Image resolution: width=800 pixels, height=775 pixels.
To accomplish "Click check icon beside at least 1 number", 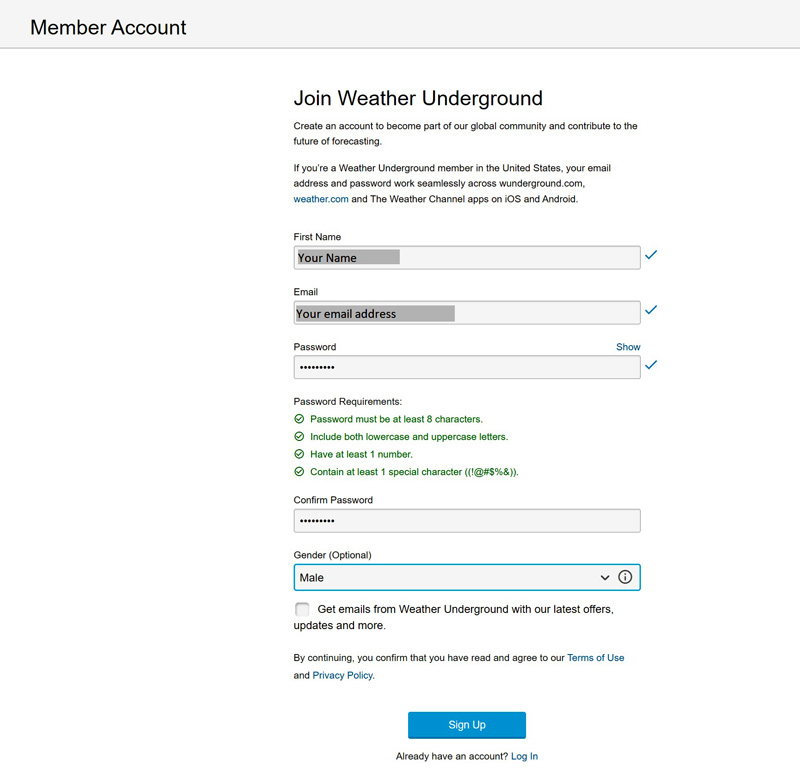I will (299, 454).
